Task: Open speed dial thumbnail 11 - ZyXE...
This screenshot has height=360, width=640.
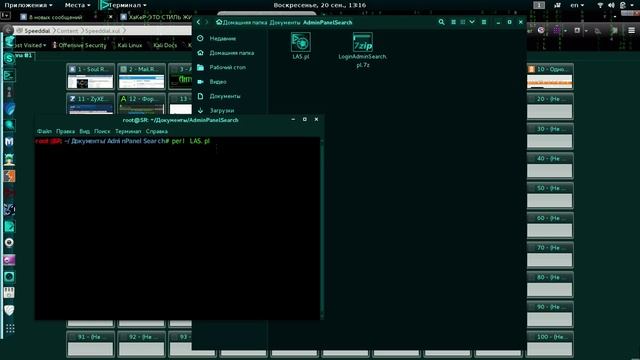Action: click(x=91, y=104)
